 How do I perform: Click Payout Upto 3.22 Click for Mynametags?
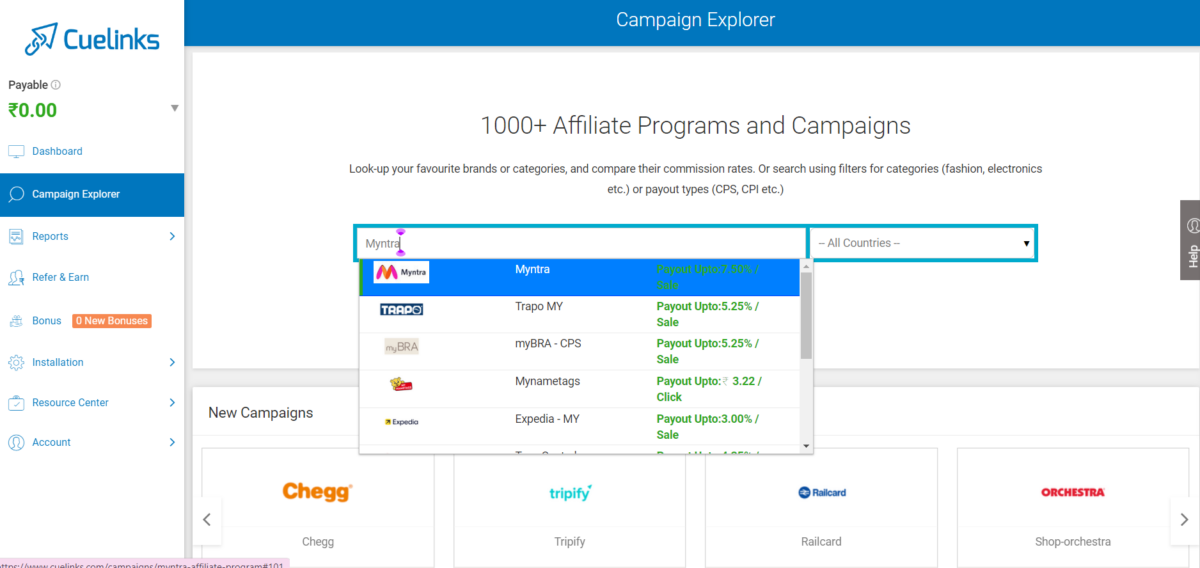pyautogui.click(x=709, y=389)
